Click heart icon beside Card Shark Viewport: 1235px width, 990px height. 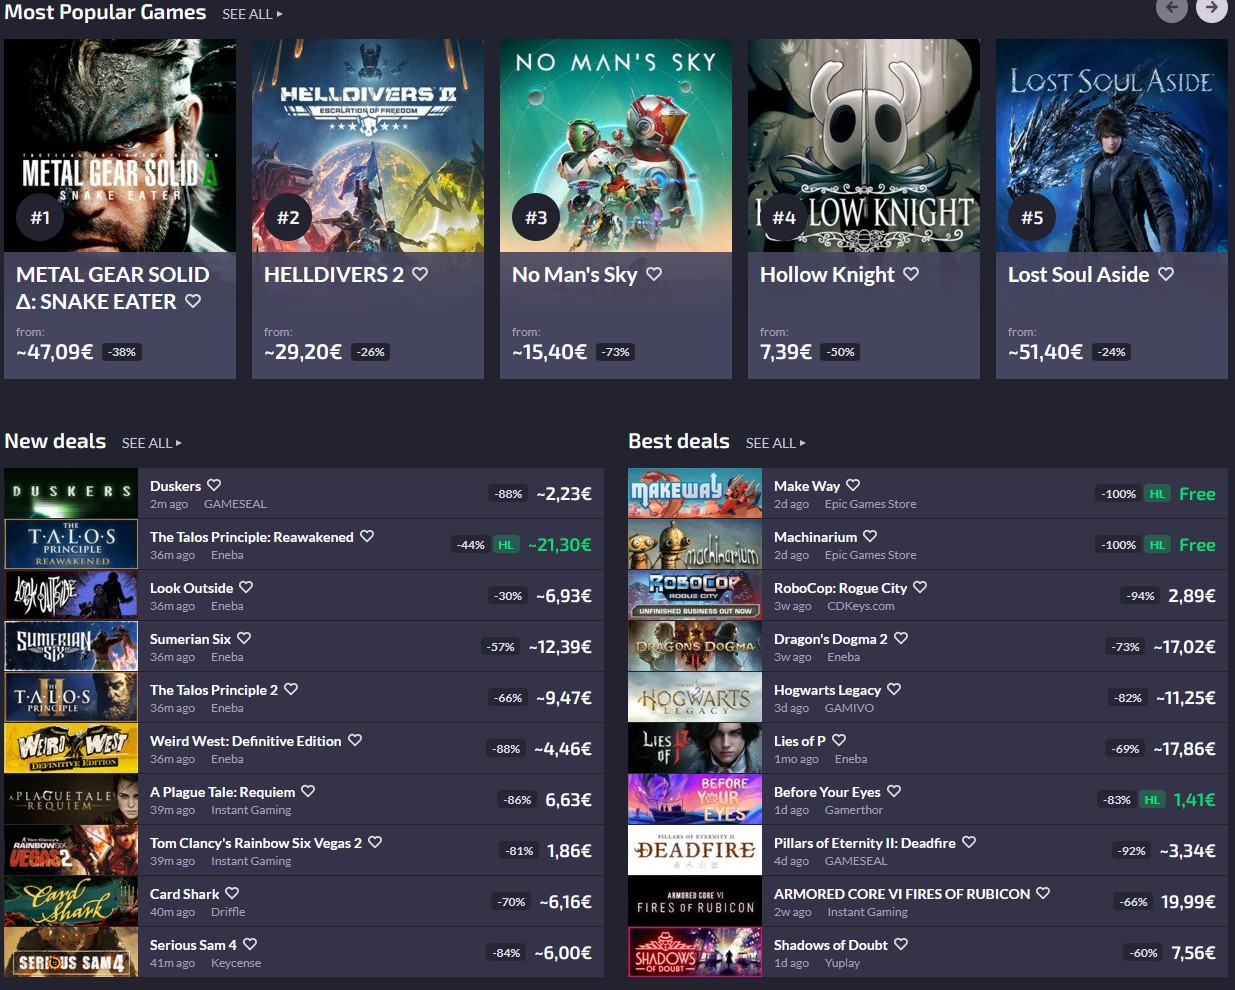pyautogui.click(x=232, y=893)
